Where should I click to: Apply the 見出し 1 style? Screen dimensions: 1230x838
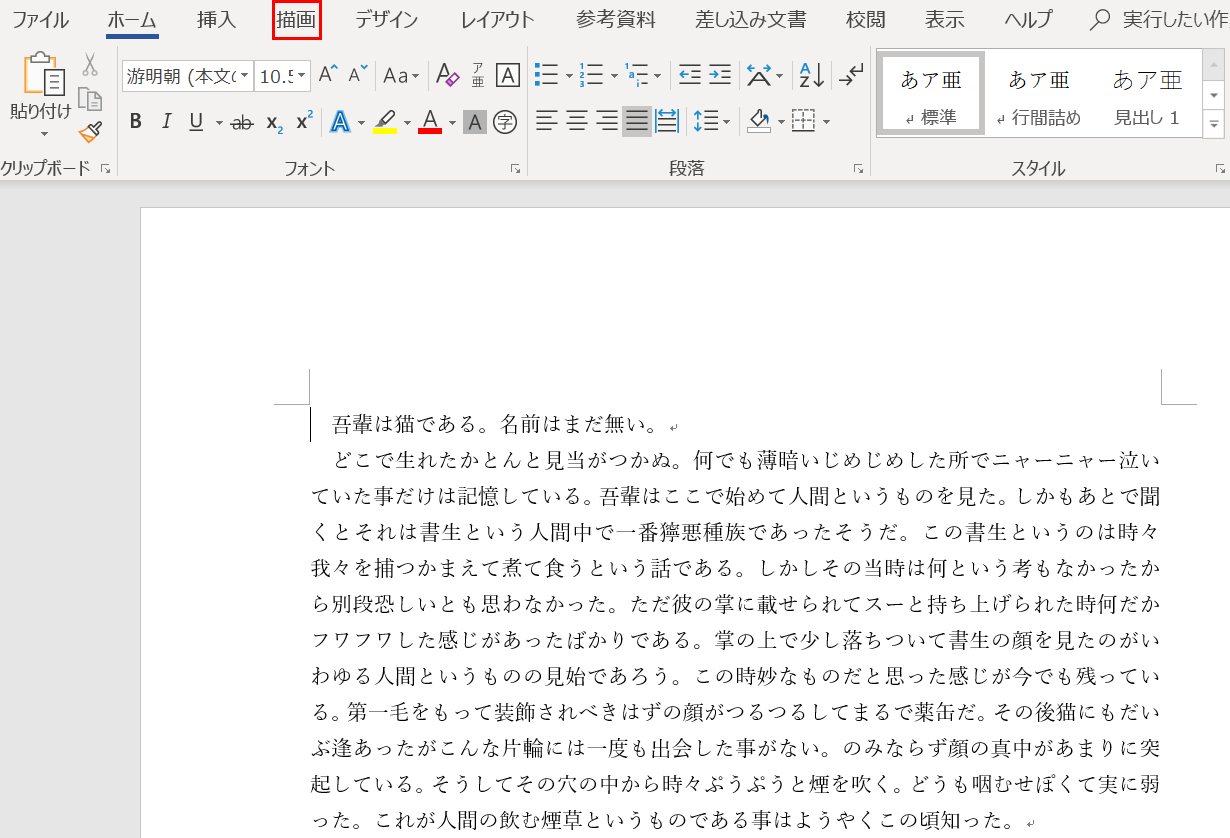1148,93
